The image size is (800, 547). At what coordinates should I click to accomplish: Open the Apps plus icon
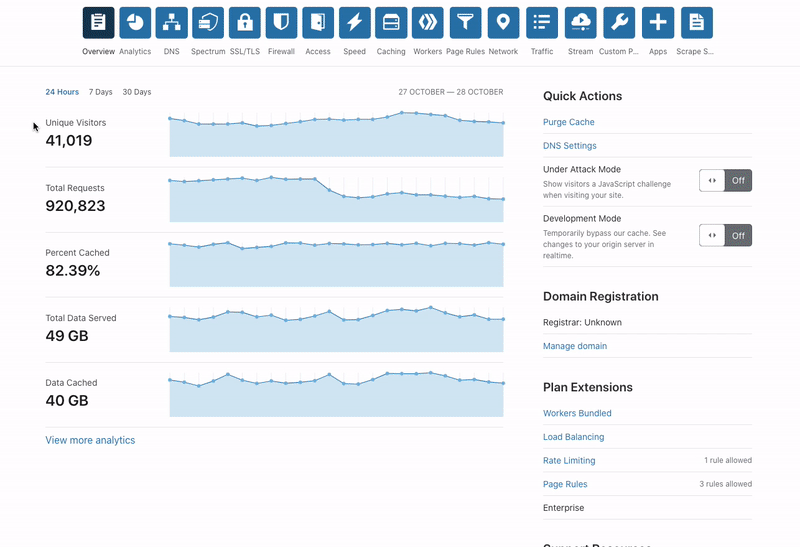coord(658,22)
